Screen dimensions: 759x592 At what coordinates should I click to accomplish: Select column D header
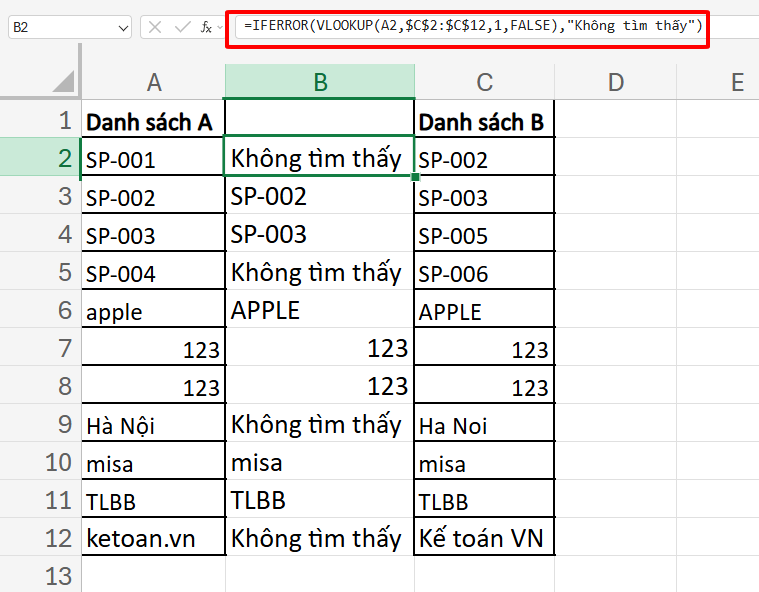(x=616, y=81)
